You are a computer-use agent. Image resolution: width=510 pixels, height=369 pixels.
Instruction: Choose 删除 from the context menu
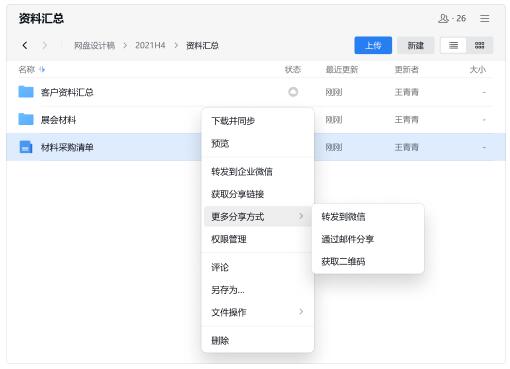(x=258, y=340)
